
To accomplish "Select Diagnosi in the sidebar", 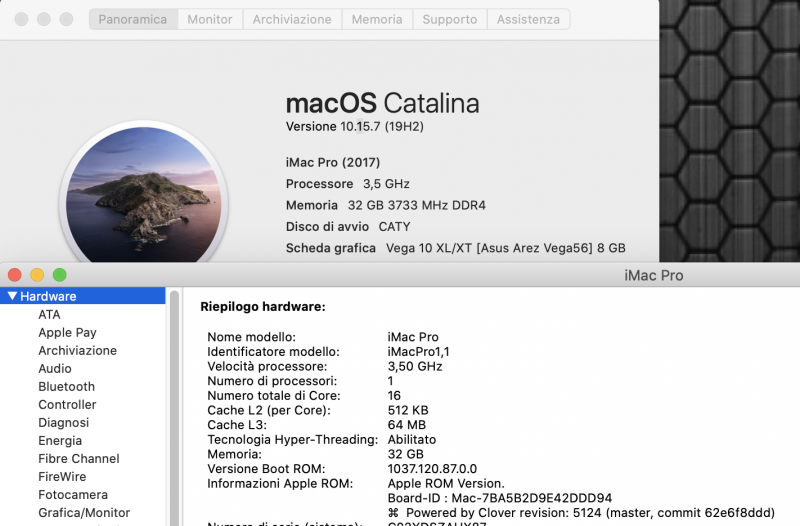I will (x=64, y=422).
